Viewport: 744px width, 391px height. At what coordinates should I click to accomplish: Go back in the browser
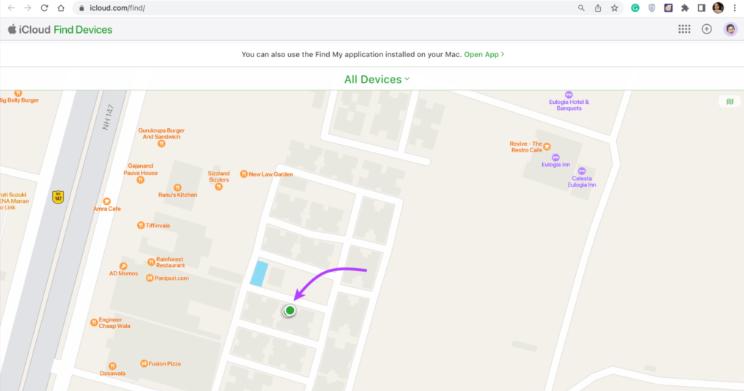tap(11, 8)
